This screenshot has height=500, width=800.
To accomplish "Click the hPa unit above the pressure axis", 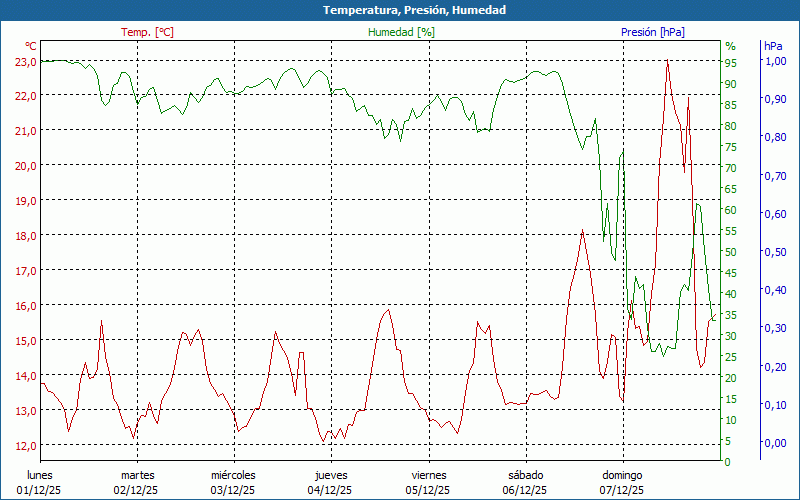I will click(x=773, y=46).
